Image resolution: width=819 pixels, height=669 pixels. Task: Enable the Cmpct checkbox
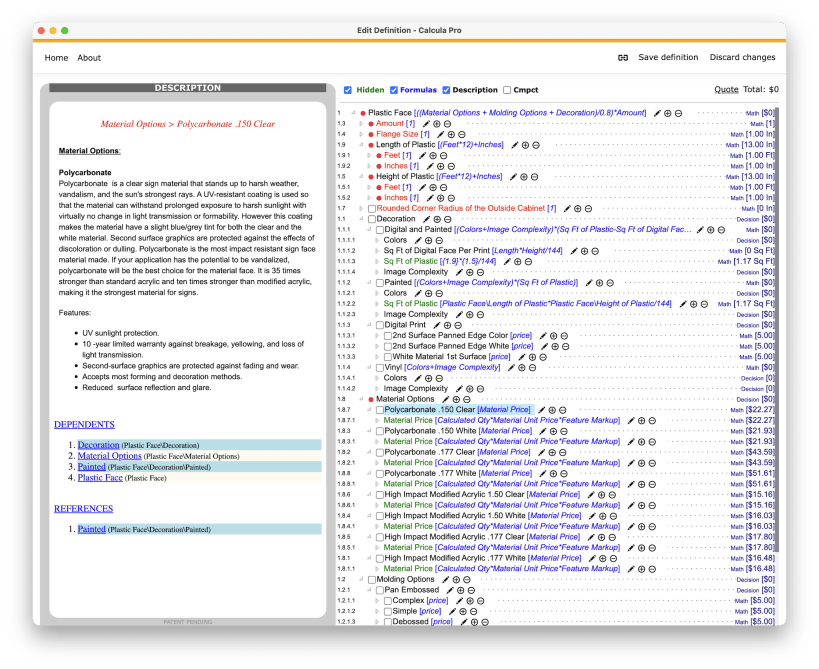coord(507,90)
